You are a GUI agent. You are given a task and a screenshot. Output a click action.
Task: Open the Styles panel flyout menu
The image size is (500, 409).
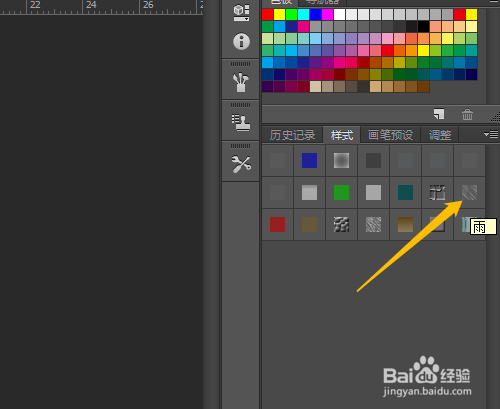pyautogui.click(x=491, y=134)
